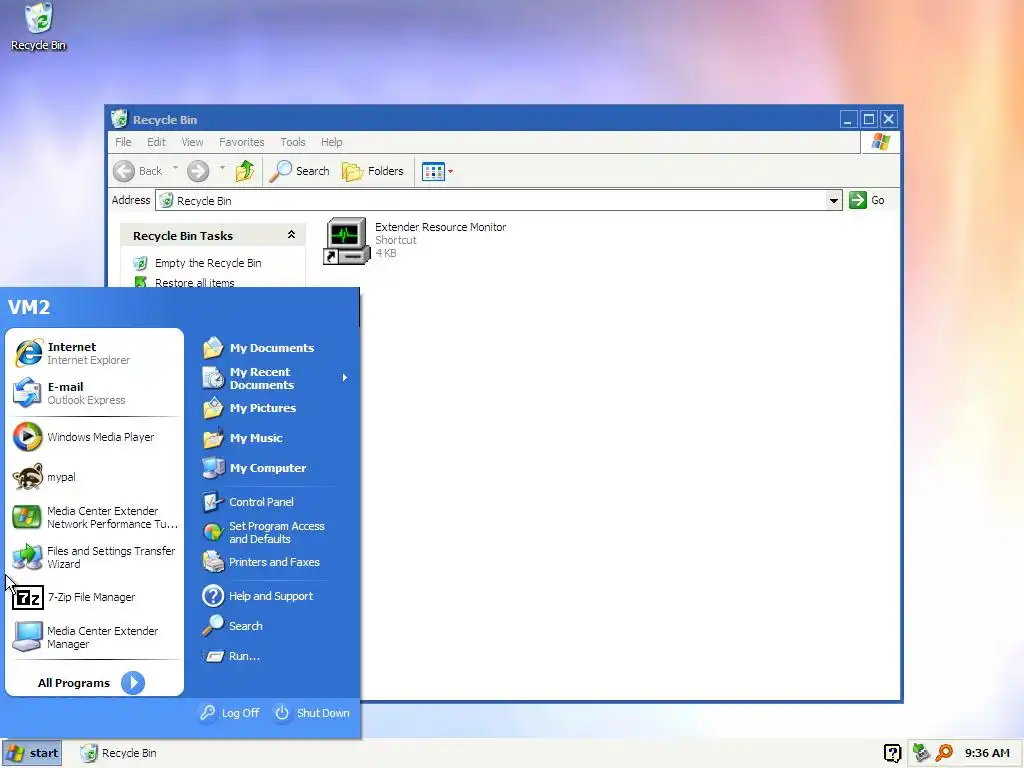Collapse the Recycle Bin Tasks panel

291,235
